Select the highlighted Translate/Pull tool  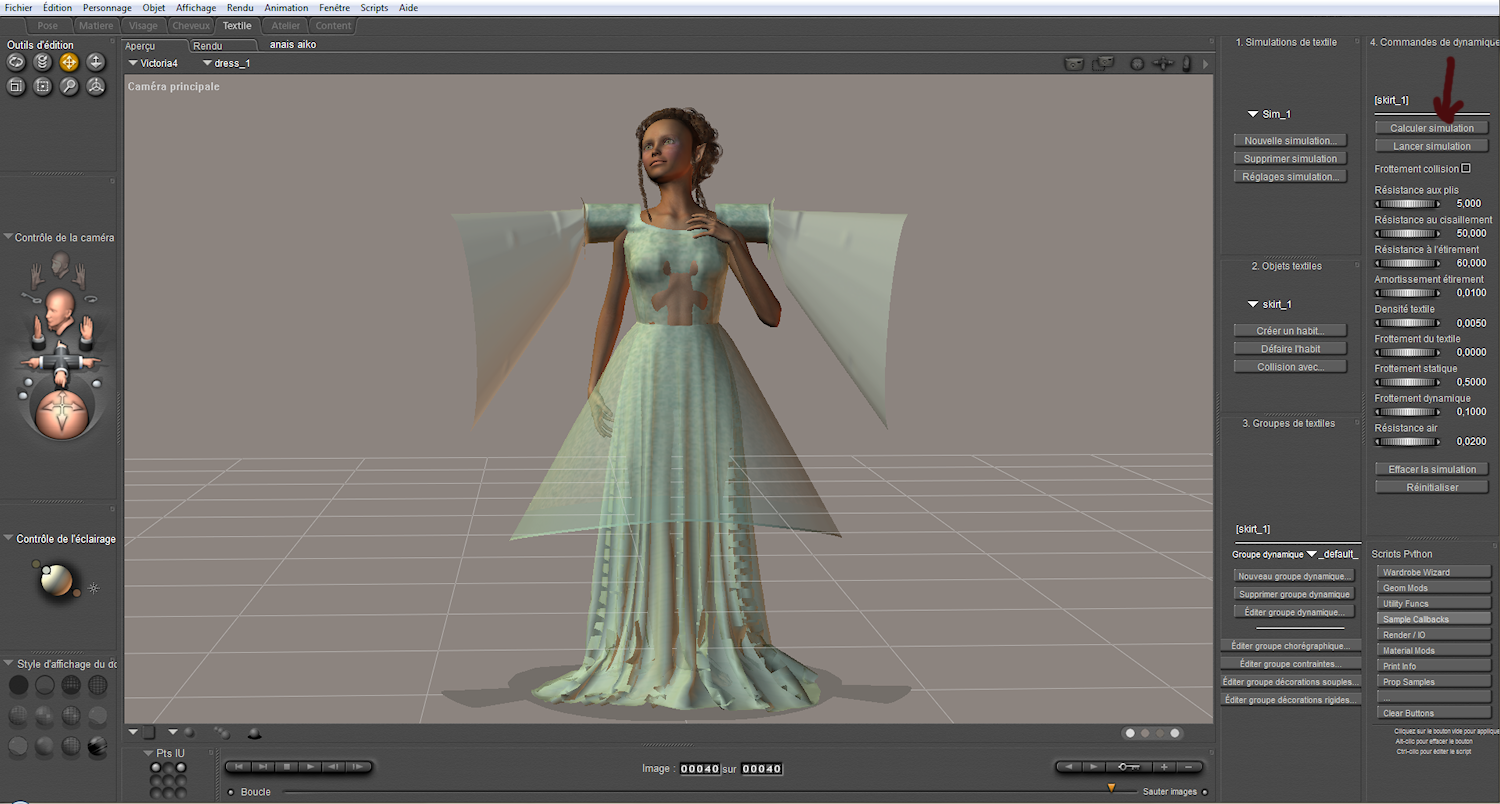tap(69, 62)
